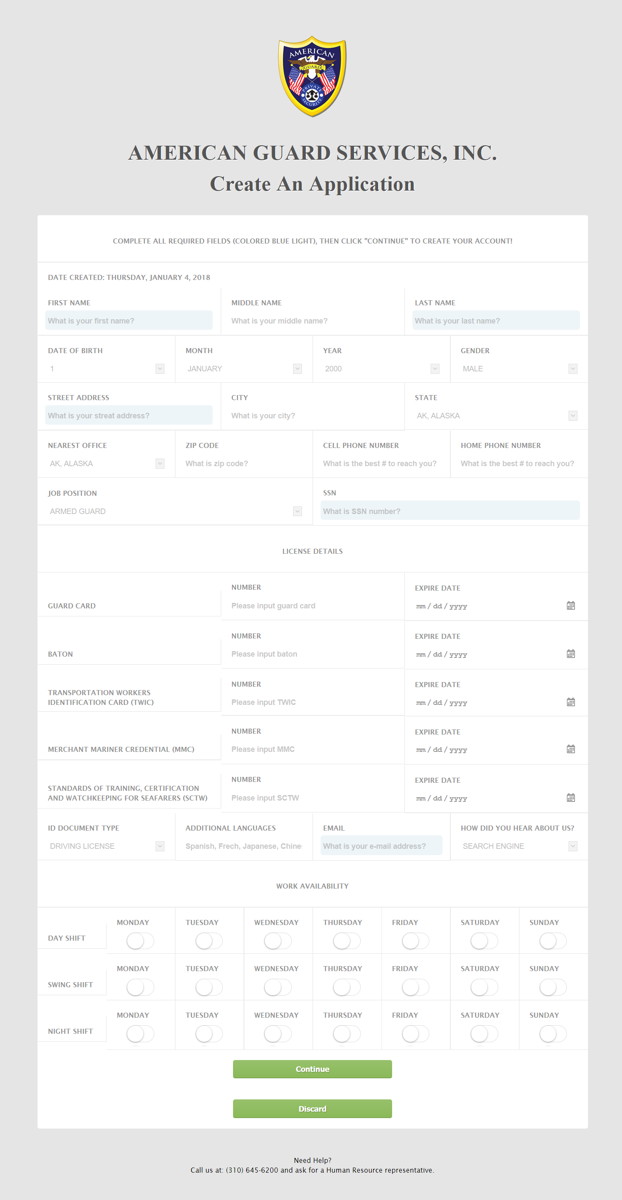The width and height of the screenshot is (622, 1200).
Task: Toggle Night Shift Thursday availability
Action: click(346, 1034)
